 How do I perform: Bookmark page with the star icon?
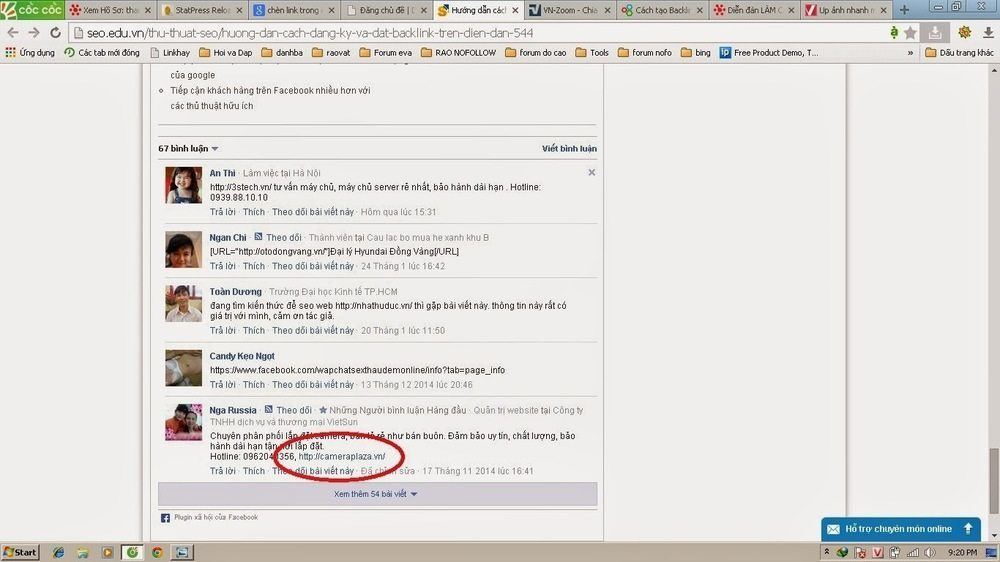coord(910,33)
